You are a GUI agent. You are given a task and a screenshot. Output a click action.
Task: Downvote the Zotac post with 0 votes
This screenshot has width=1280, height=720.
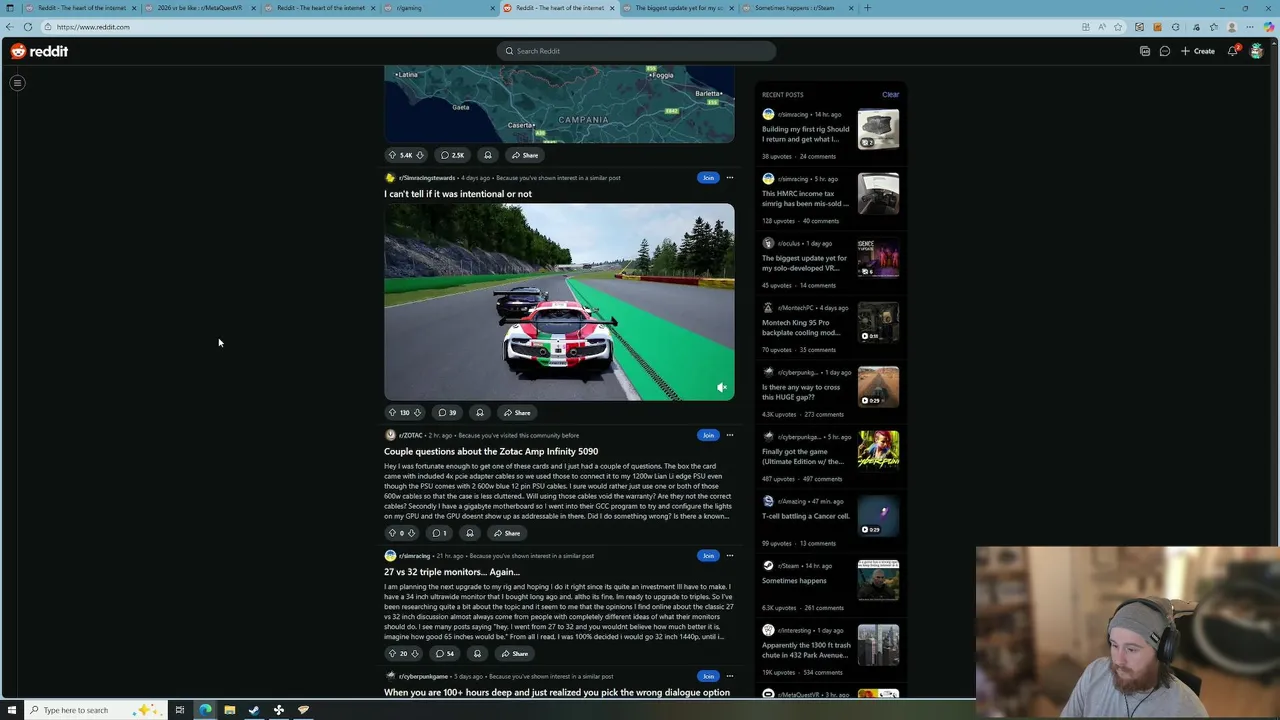click(411, 533)
